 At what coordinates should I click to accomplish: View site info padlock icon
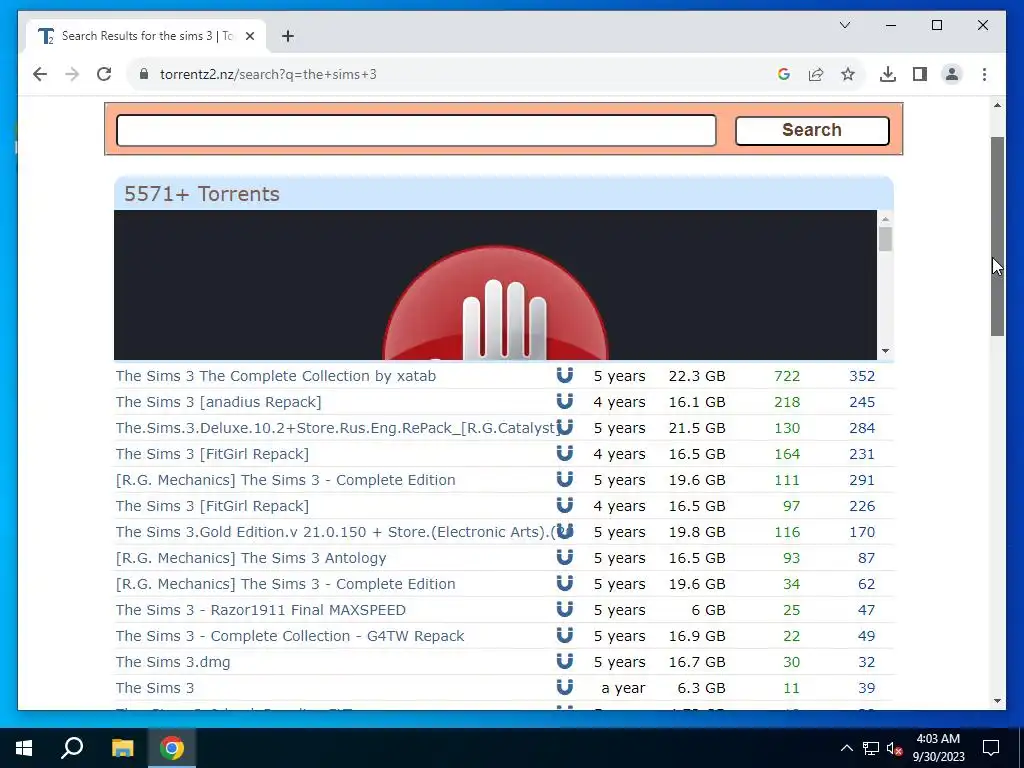[x=144, y=74]
